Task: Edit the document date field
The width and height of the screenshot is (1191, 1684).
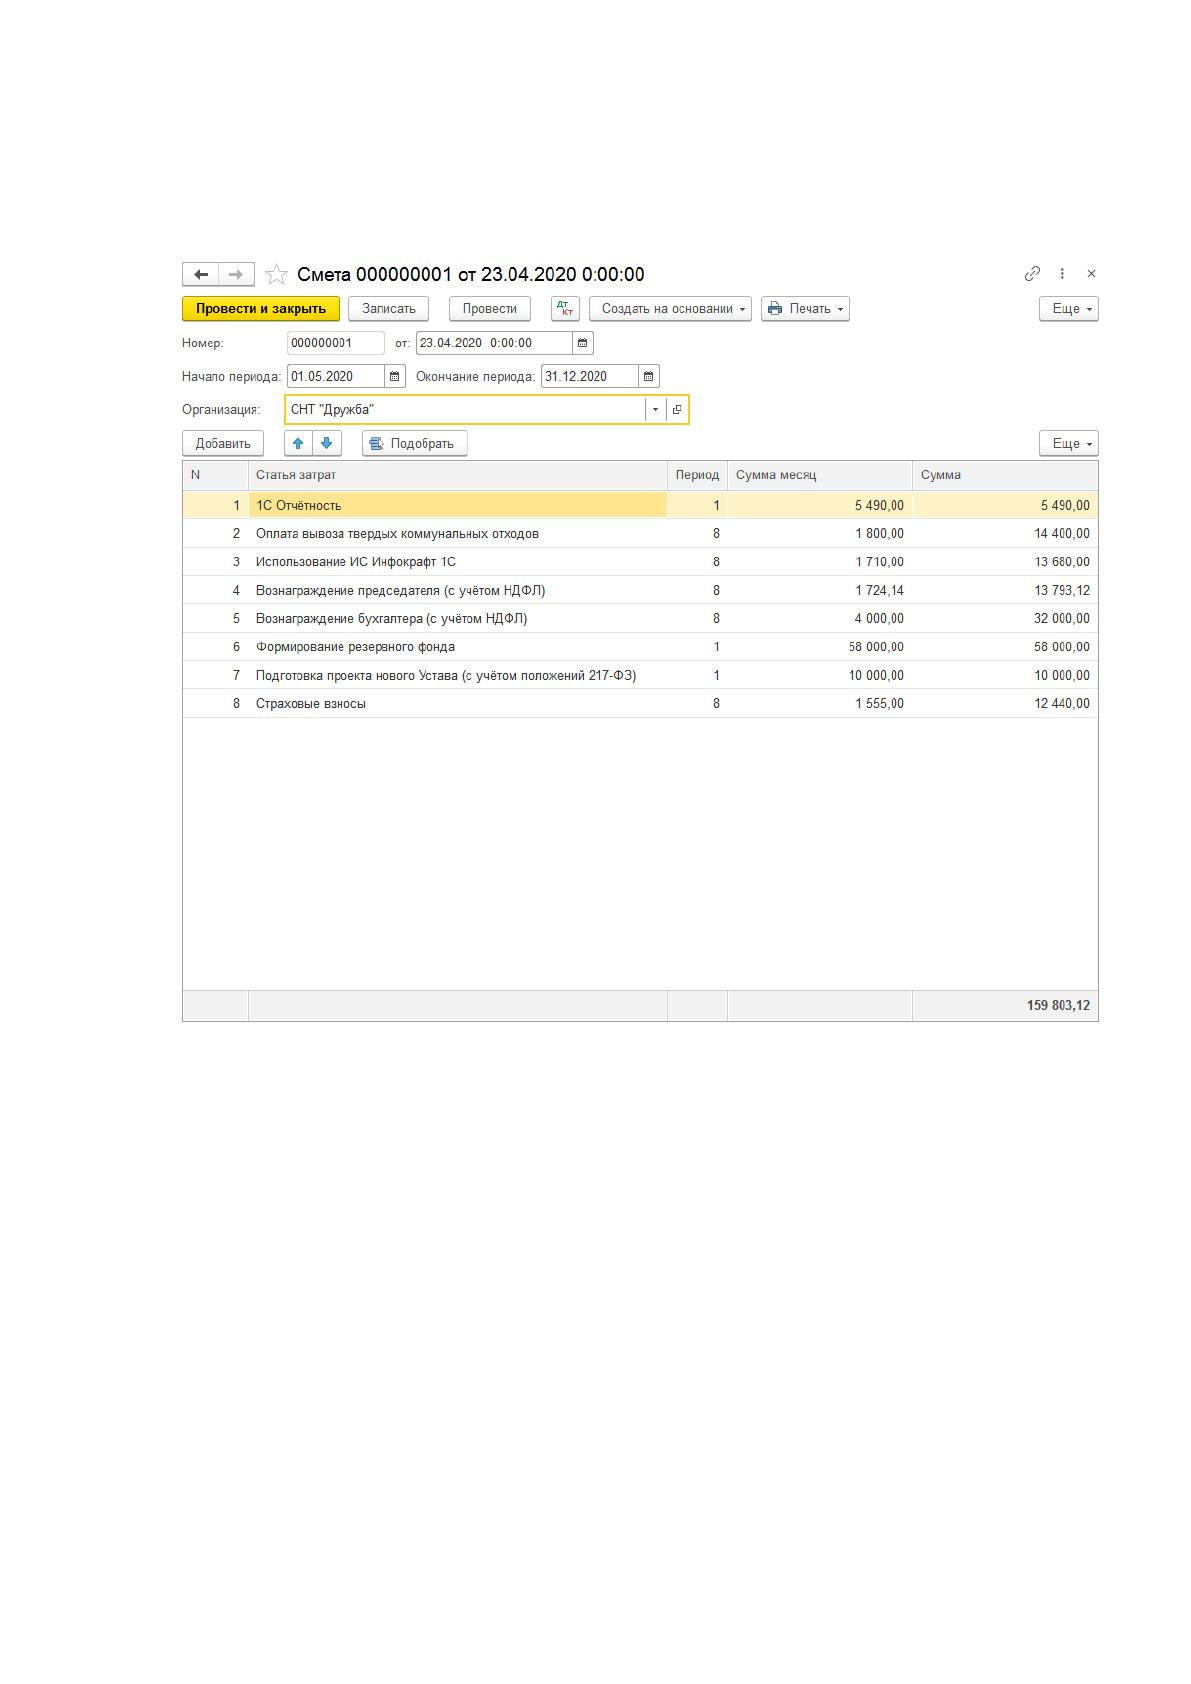Action: [494, 343]
